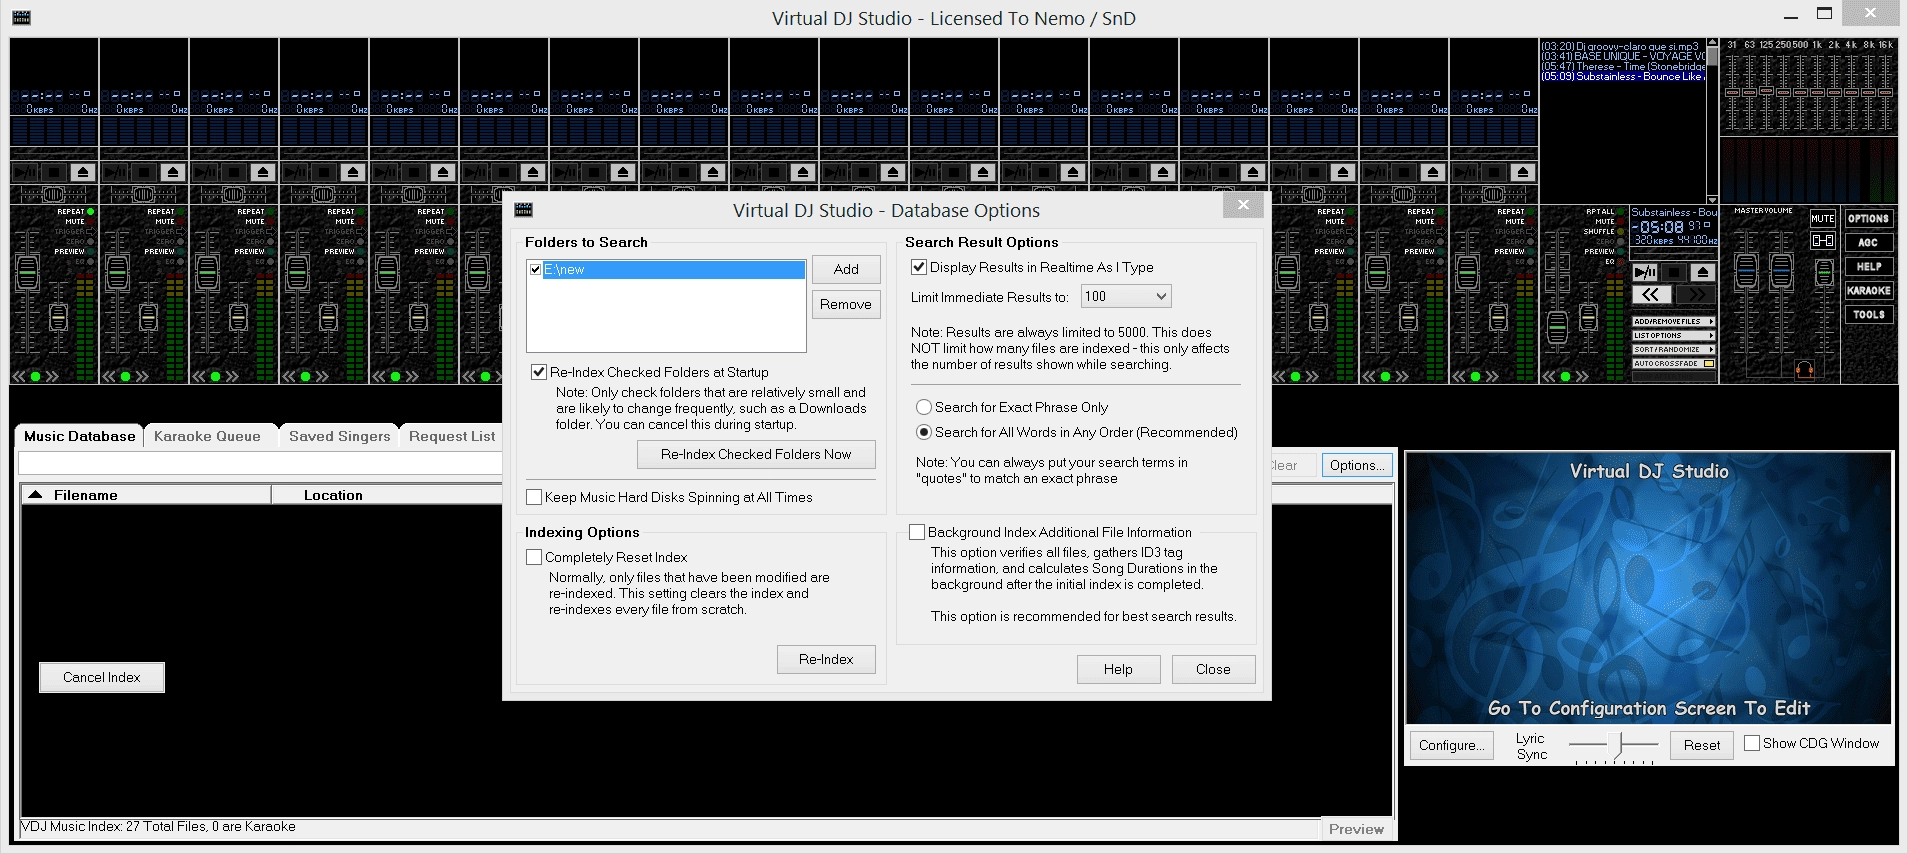
Task: Click the right double-arrow at leftmost deck bottom
Action: (52, 377)
